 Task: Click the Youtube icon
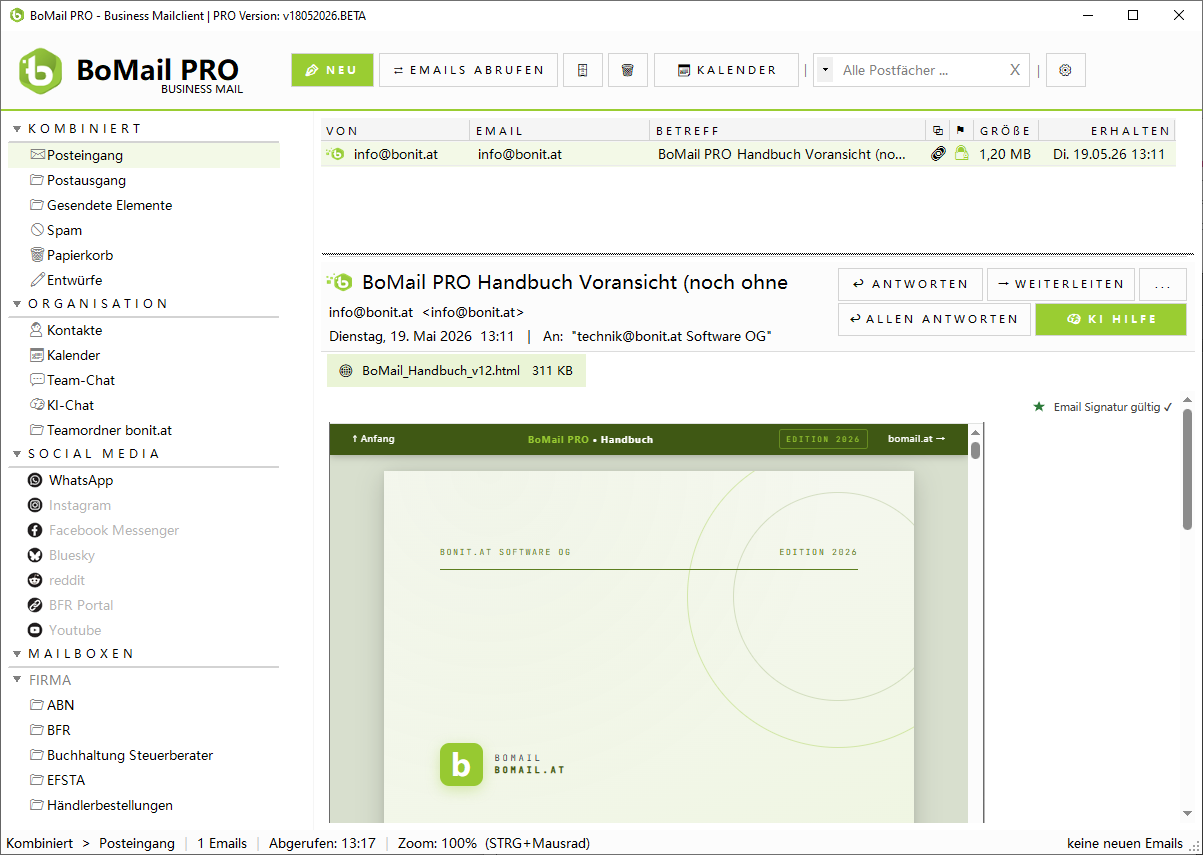[x=35, y=630]
